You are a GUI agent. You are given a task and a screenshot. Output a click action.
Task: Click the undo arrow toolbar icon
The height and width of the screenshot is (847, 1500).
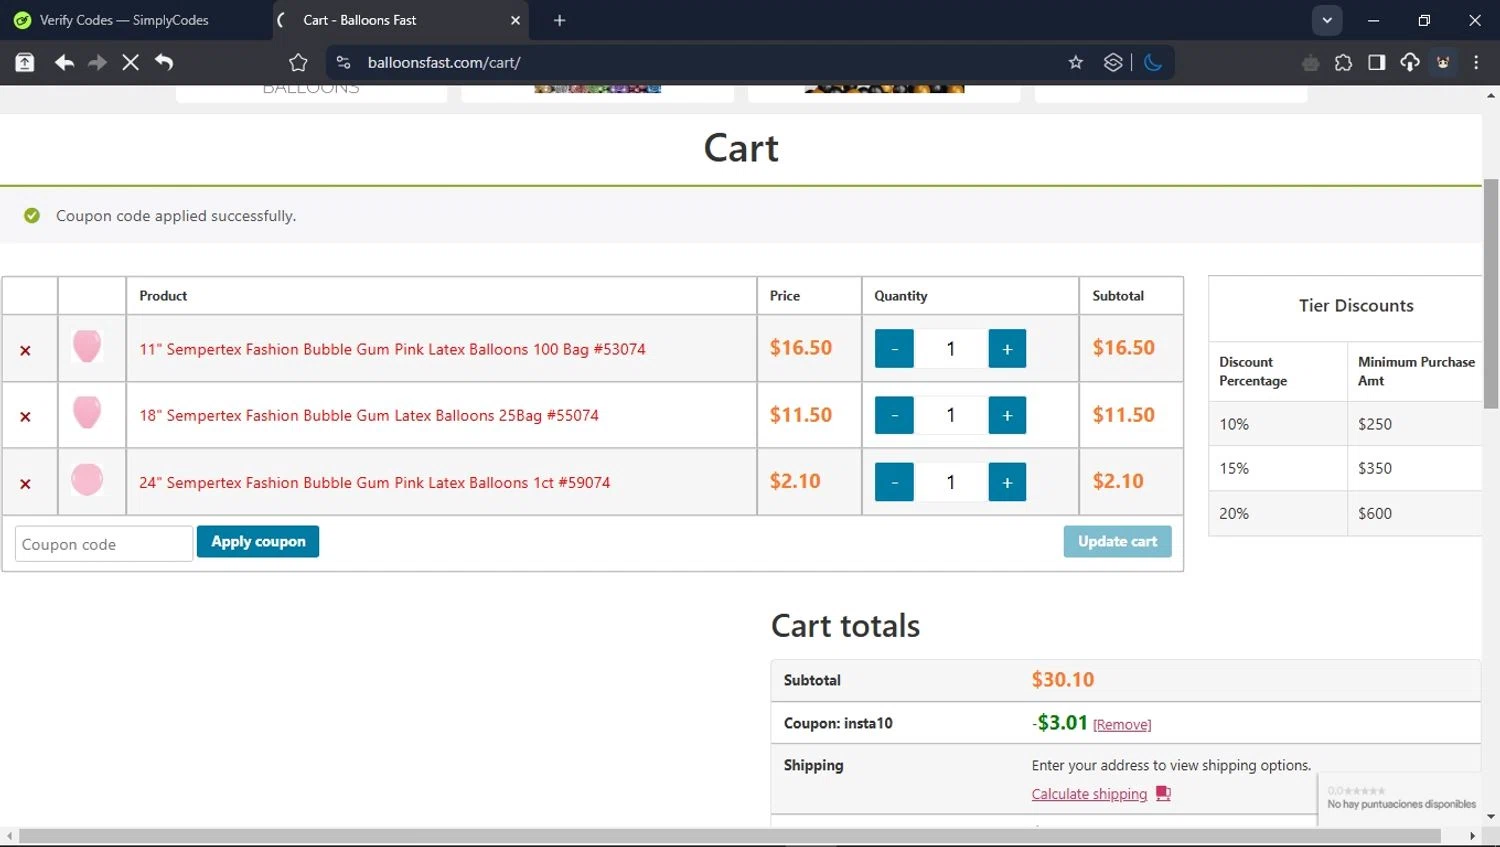164,62
